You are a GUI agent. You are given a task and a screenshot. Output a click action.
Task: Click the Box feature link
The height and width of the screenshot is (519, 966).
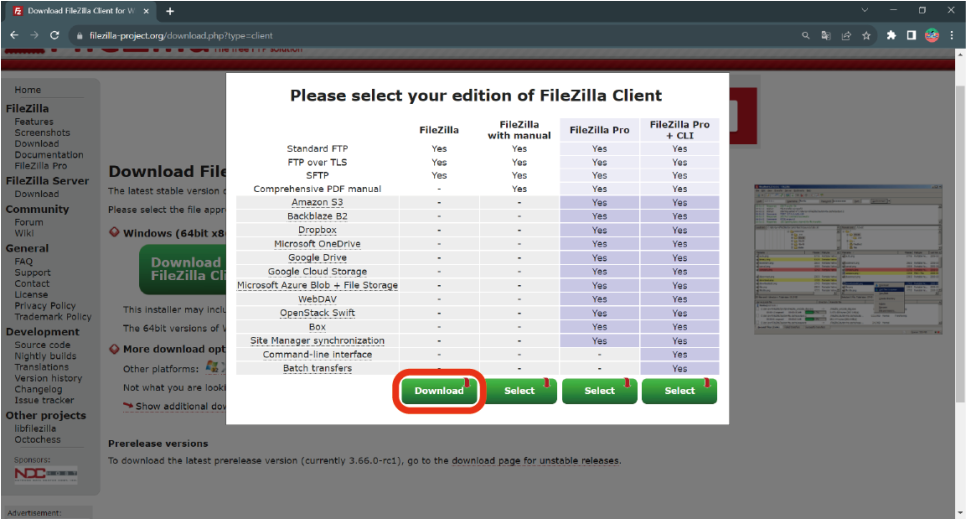[x=317, y=327]
